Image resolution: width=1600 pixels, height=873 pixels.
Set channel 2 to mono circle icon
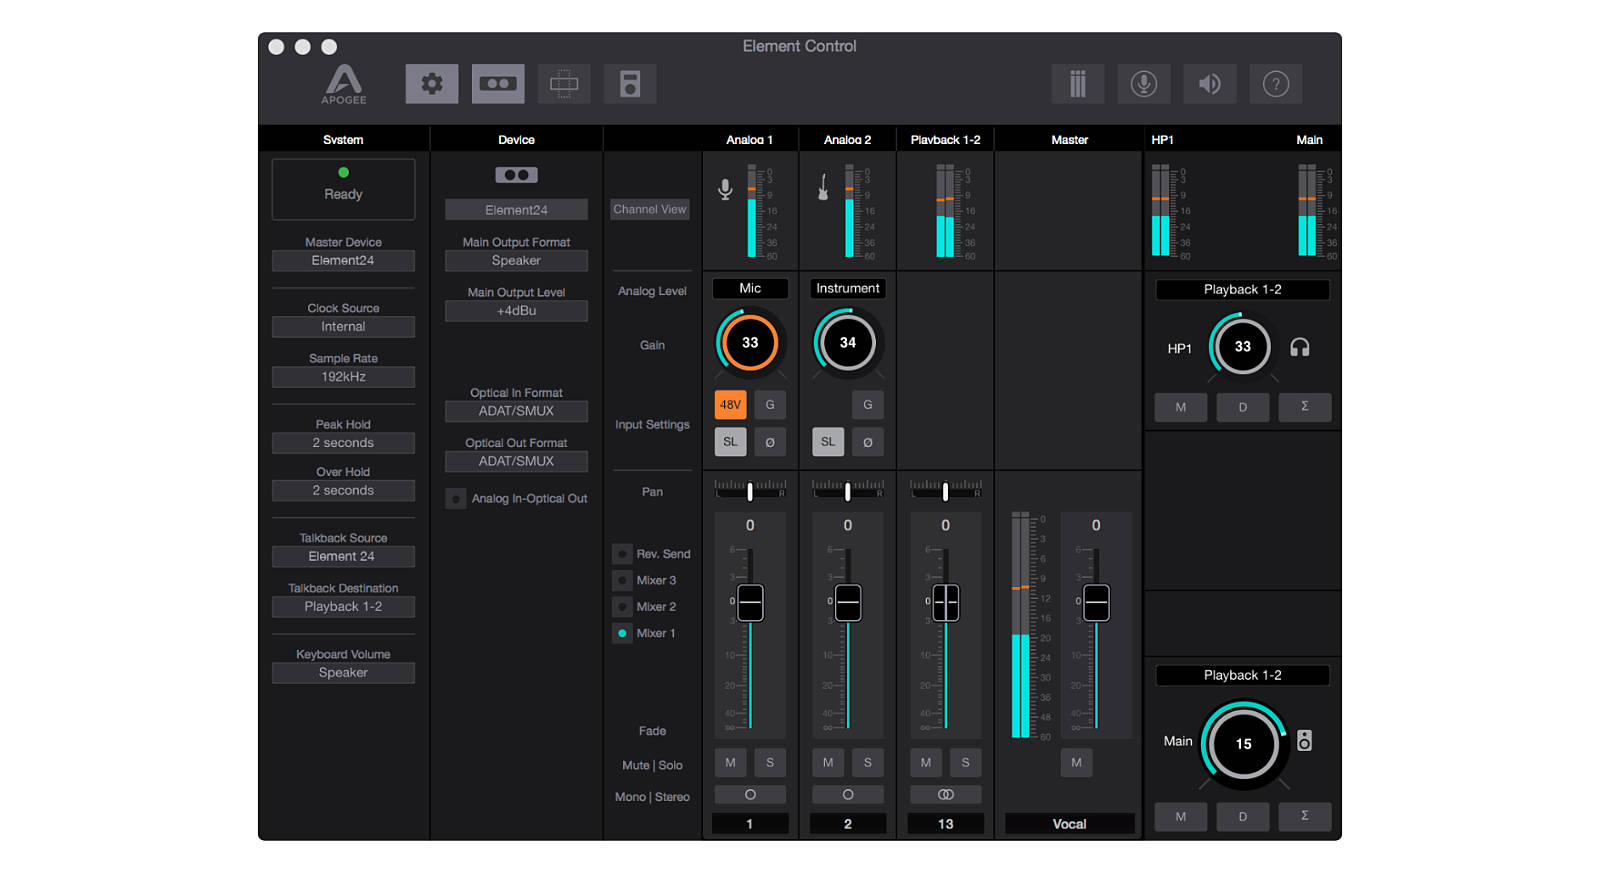tap(848, 795)
